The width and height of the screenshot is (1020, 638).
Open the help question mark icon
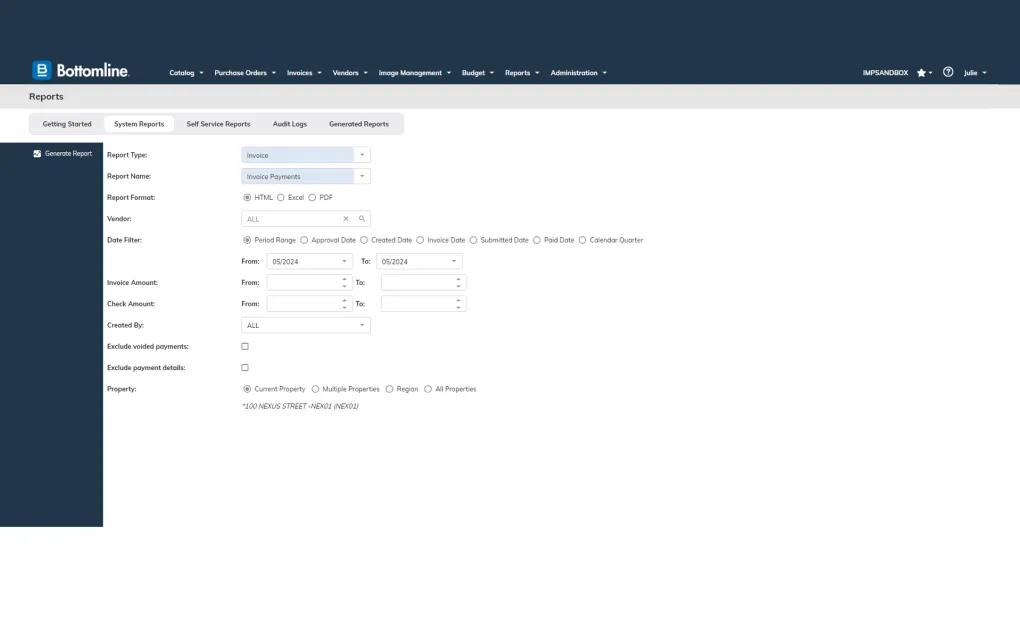click(x=948, y=72)
